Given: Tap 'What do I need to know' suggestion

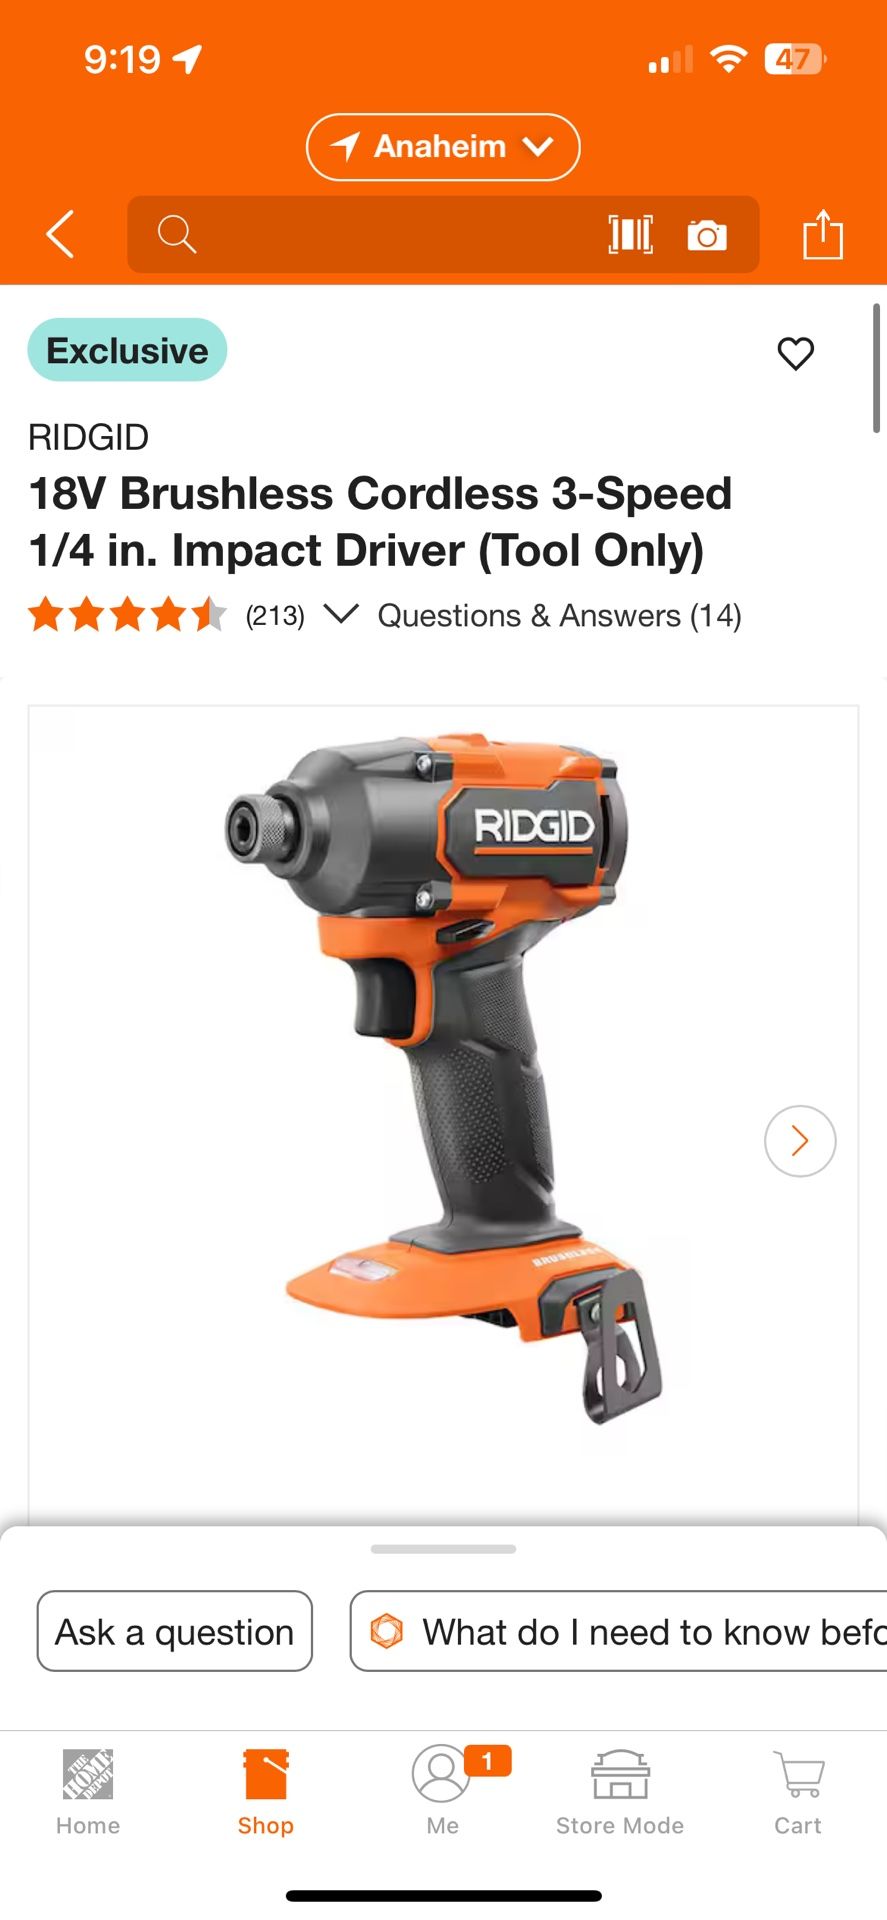Looking at the screenshot, I should (618, 1631).
